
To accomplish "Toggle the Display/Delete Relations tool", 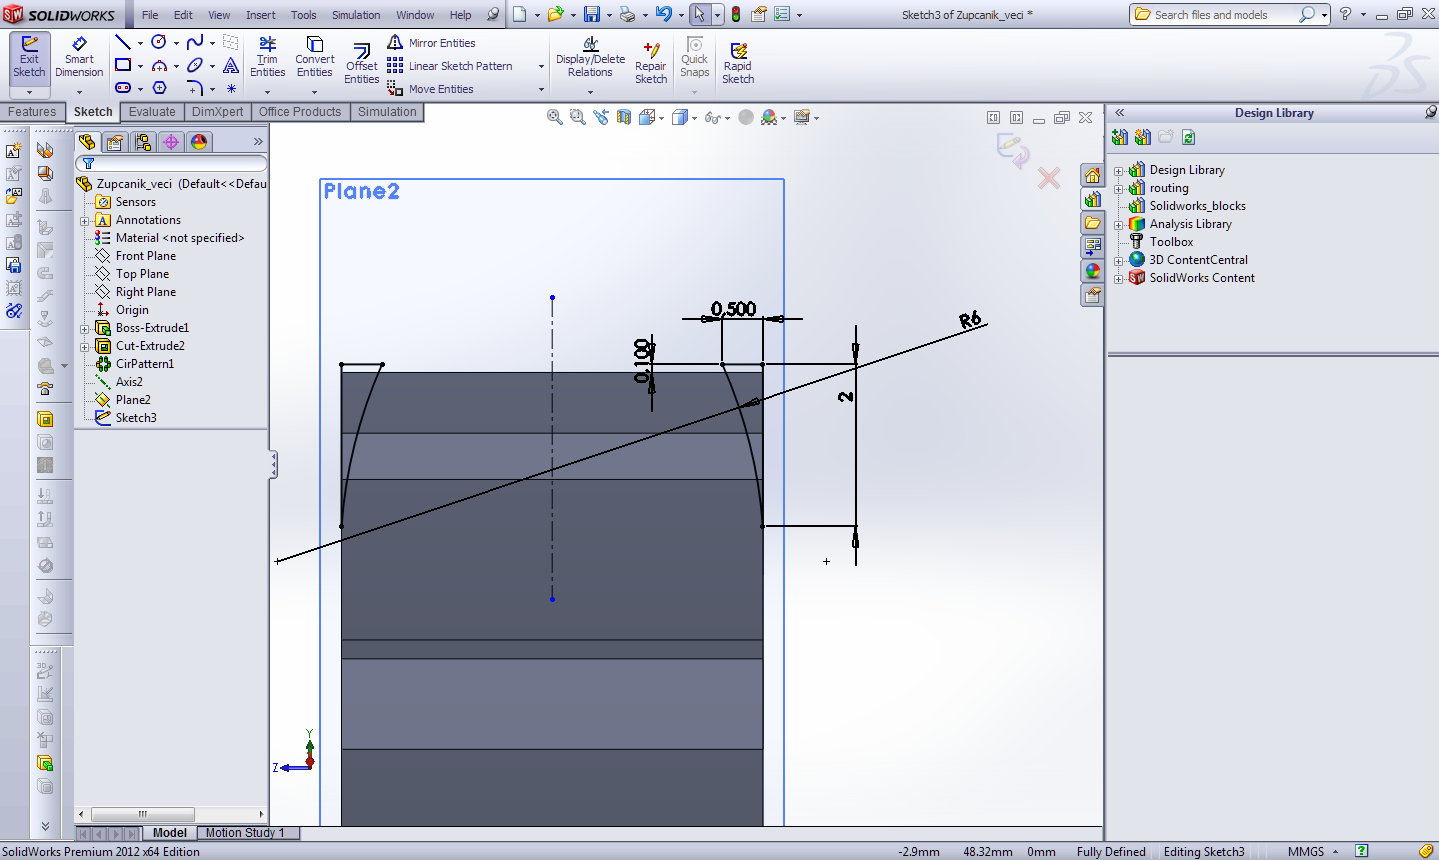I will (x=590, y=58).
